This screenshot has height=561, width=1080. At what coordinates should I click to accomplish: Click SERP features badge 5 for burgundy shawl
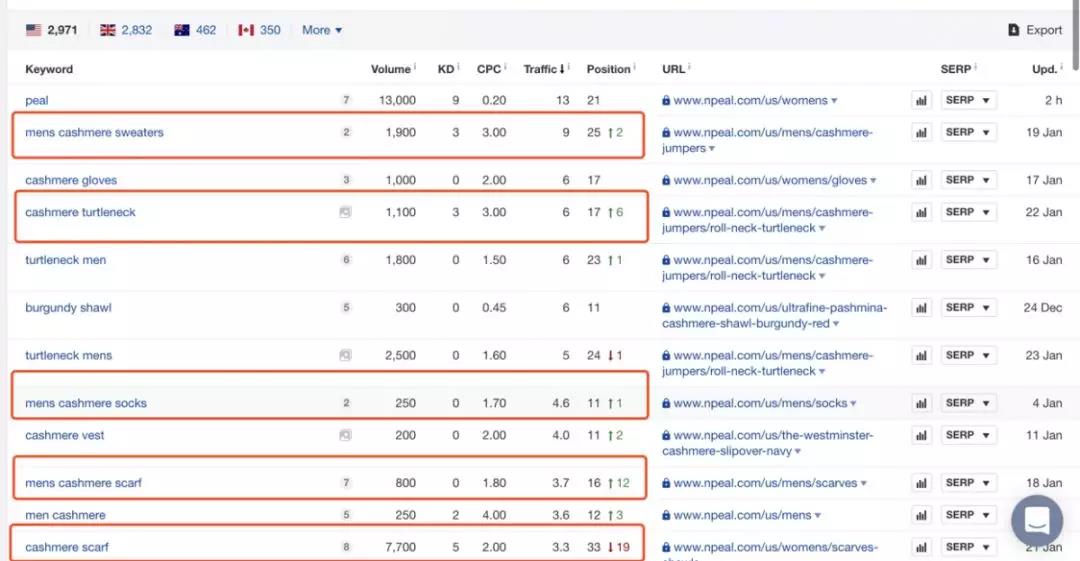click(x=346, y=307)
